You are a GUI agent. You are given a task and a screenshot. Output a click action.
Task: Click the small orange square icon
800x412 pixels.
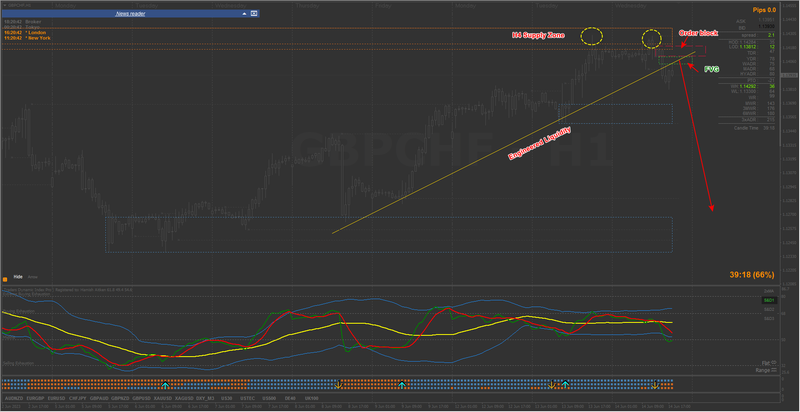(5, 279)
